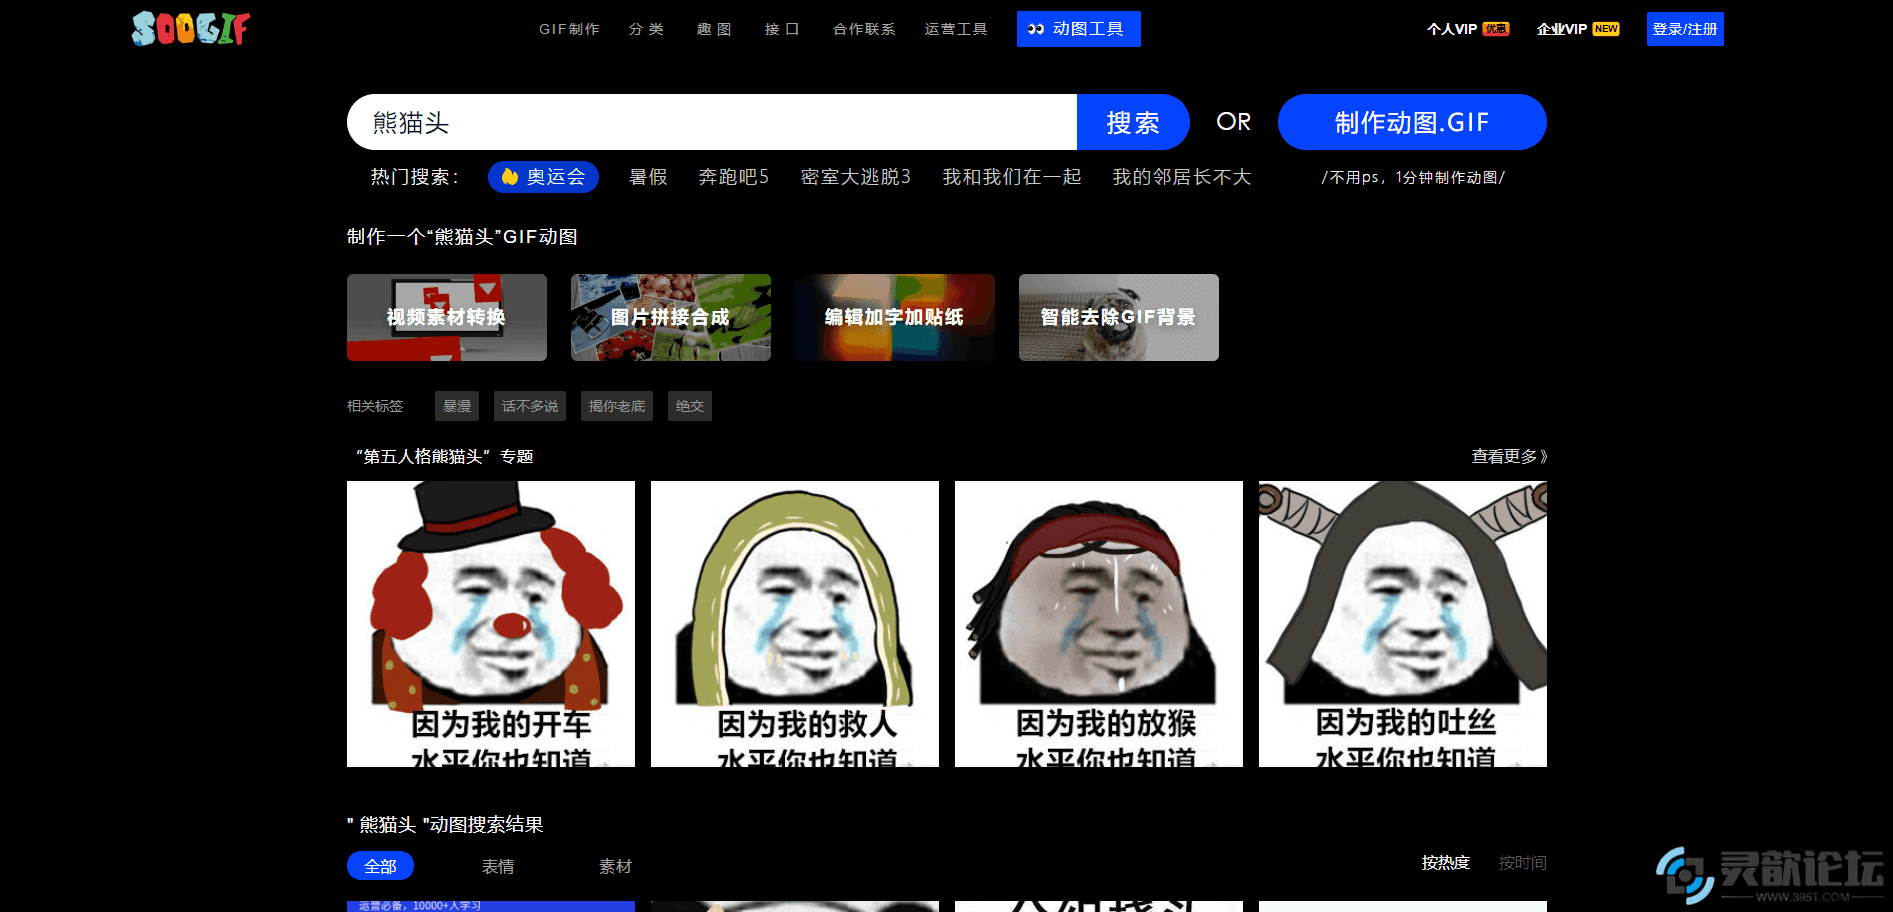Image resolution: width=1893 pixels, height=912 pixels.
Task: Focus the search field containing 熊猫头
Action: [x=712, y=122]
